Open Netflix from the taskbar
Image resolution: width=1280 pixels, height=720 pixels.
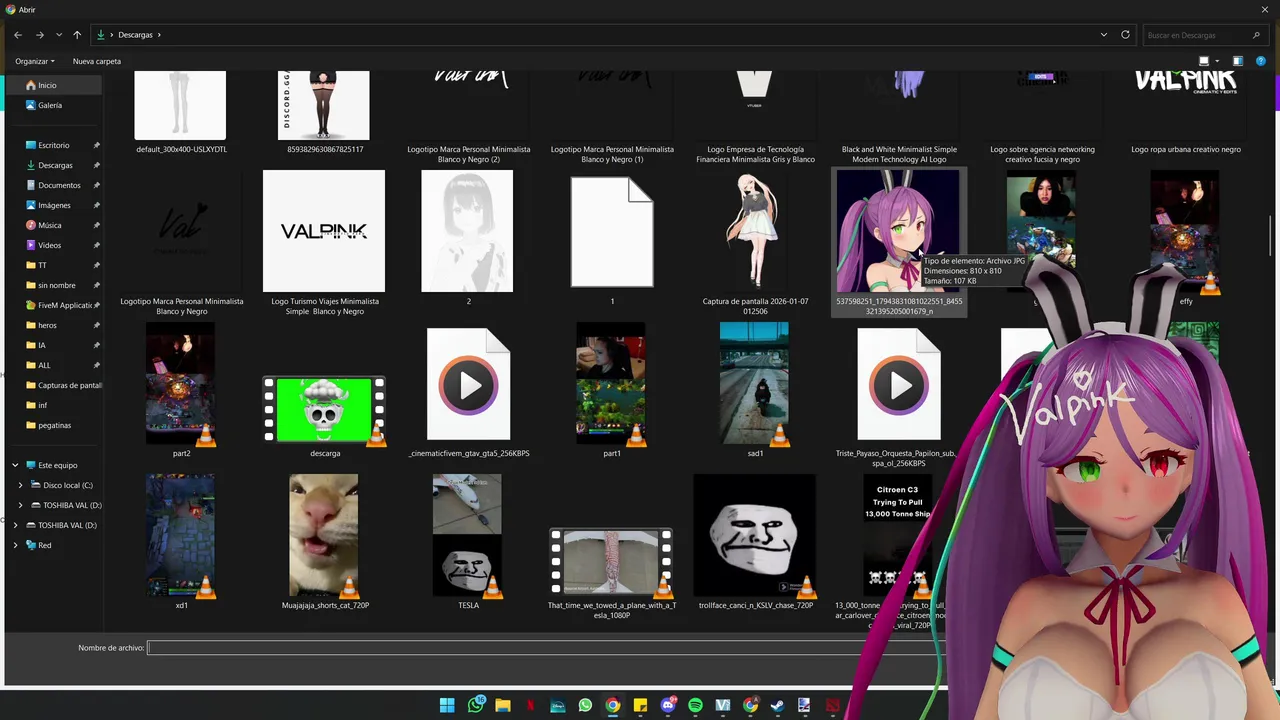click(530, 705)
